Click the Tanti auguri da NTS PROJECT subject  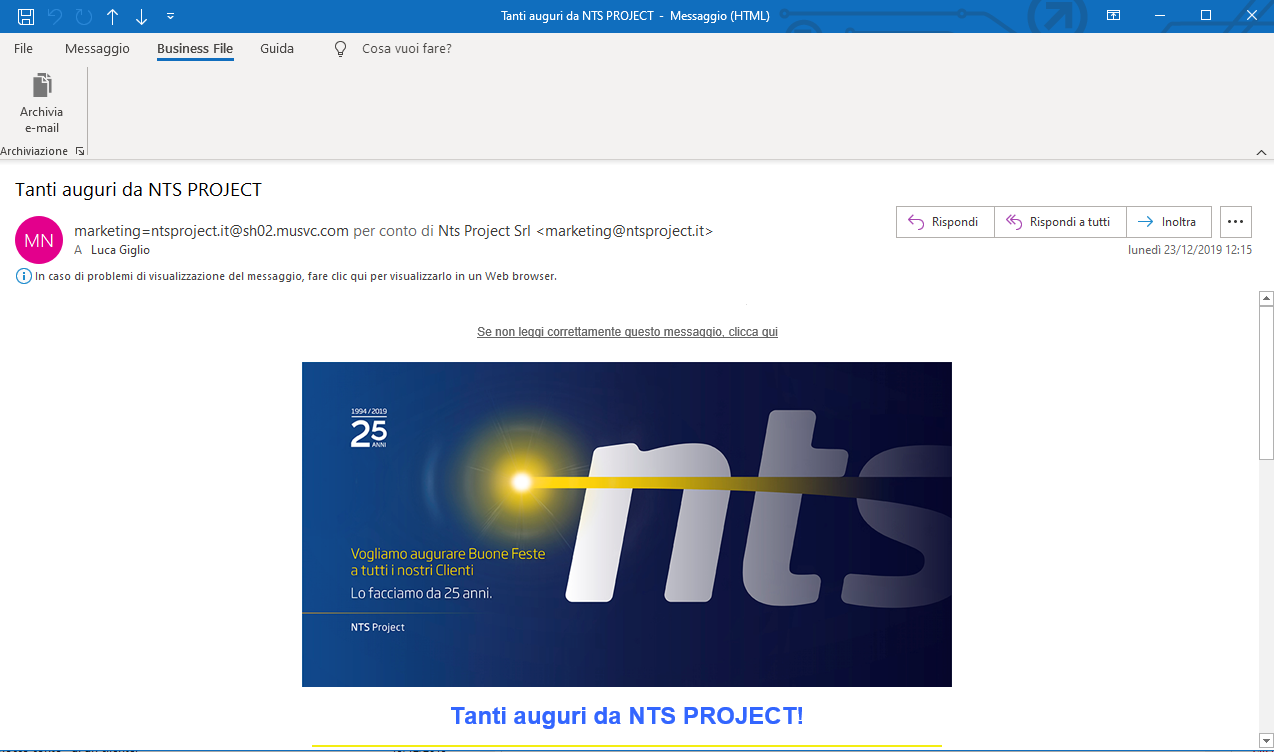(x=138, y=190)
